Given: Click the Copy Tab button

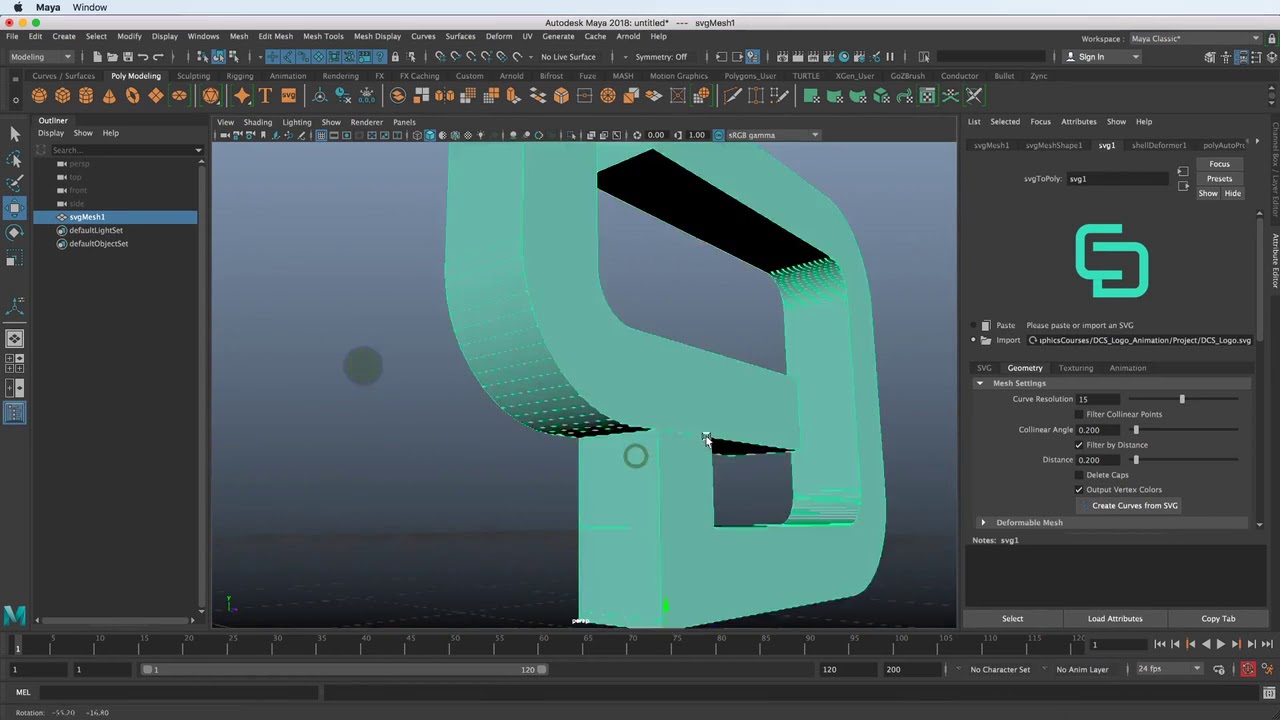Looking at the screenshot, I should pyautogui.click(x=1218, y=619).
